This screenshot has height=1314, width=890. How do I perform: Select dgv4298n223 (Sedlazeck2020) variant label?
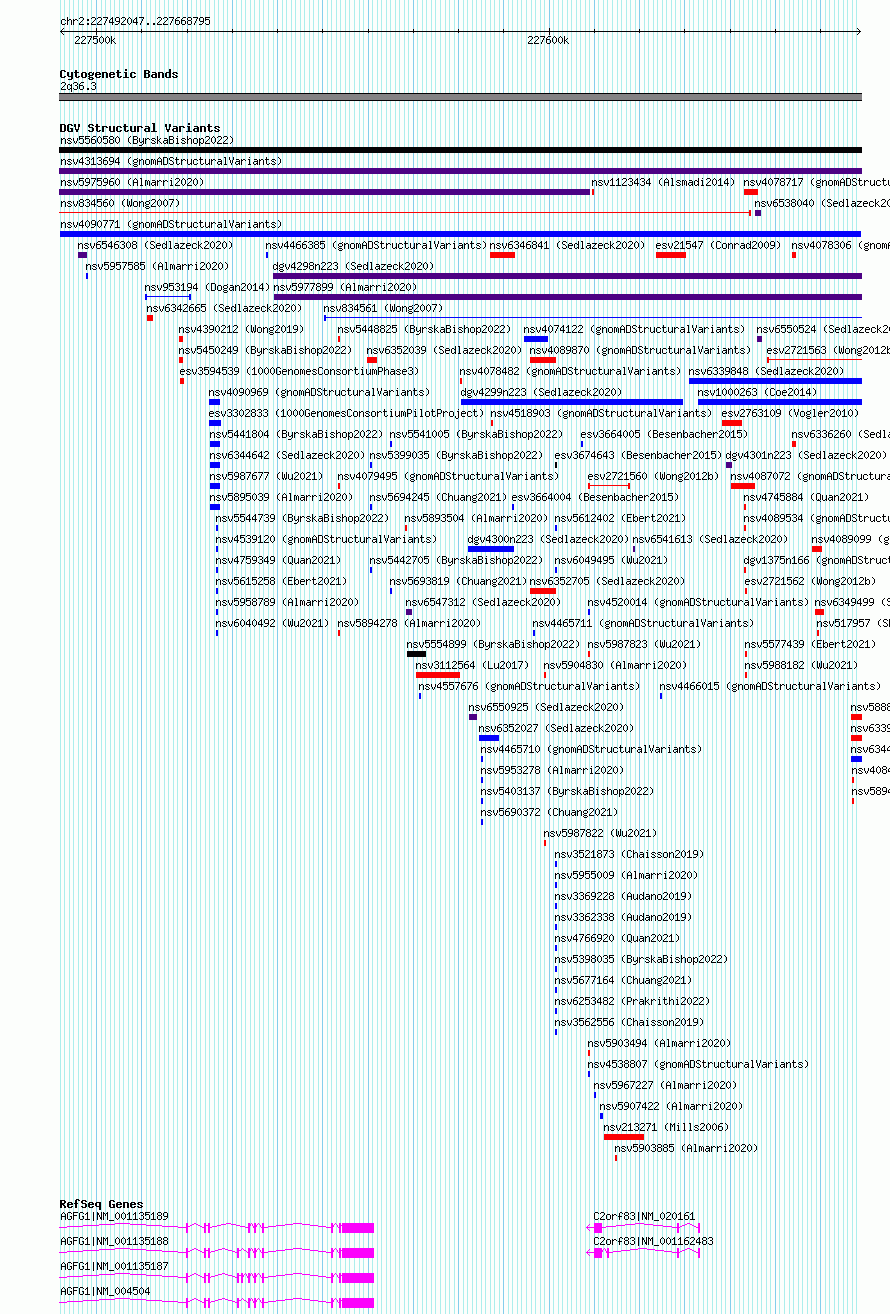[354, 266]
